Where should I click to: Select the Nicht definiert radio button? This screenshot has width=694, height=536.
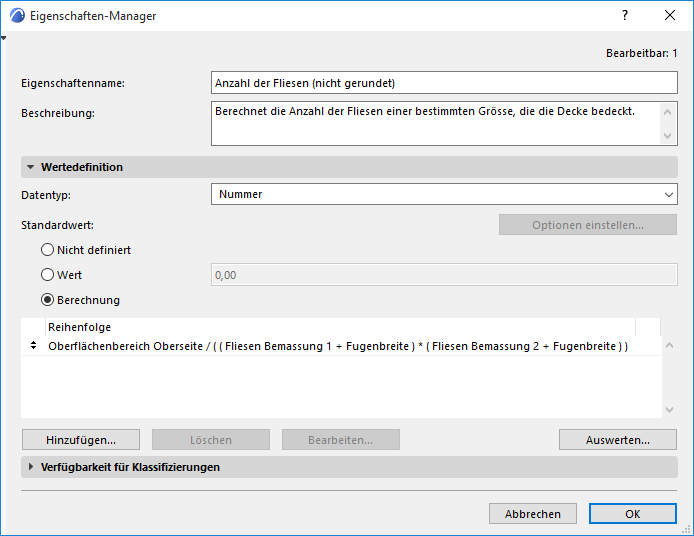click(47, 250)
